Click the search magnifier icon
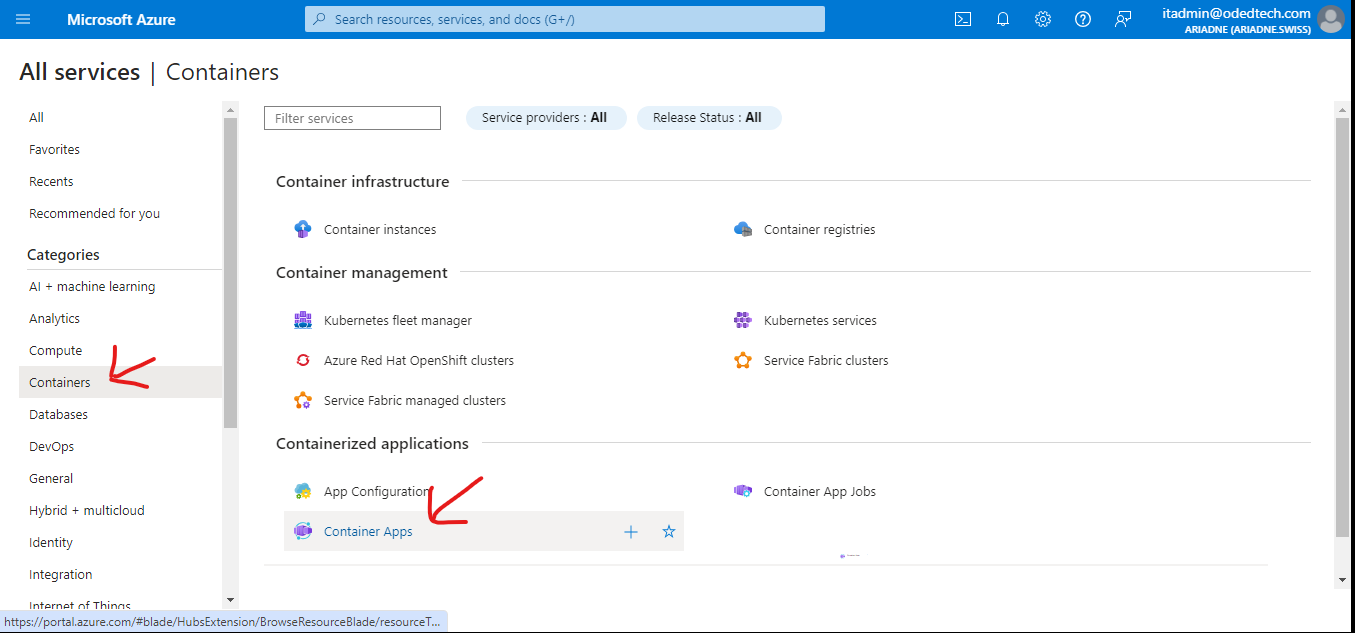 [320, 19]
